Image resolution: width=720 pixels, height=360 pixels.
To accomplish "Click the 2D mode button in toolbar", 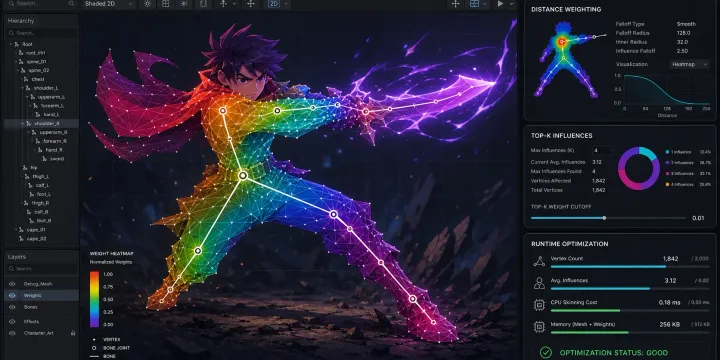I will tap(274, 4).
